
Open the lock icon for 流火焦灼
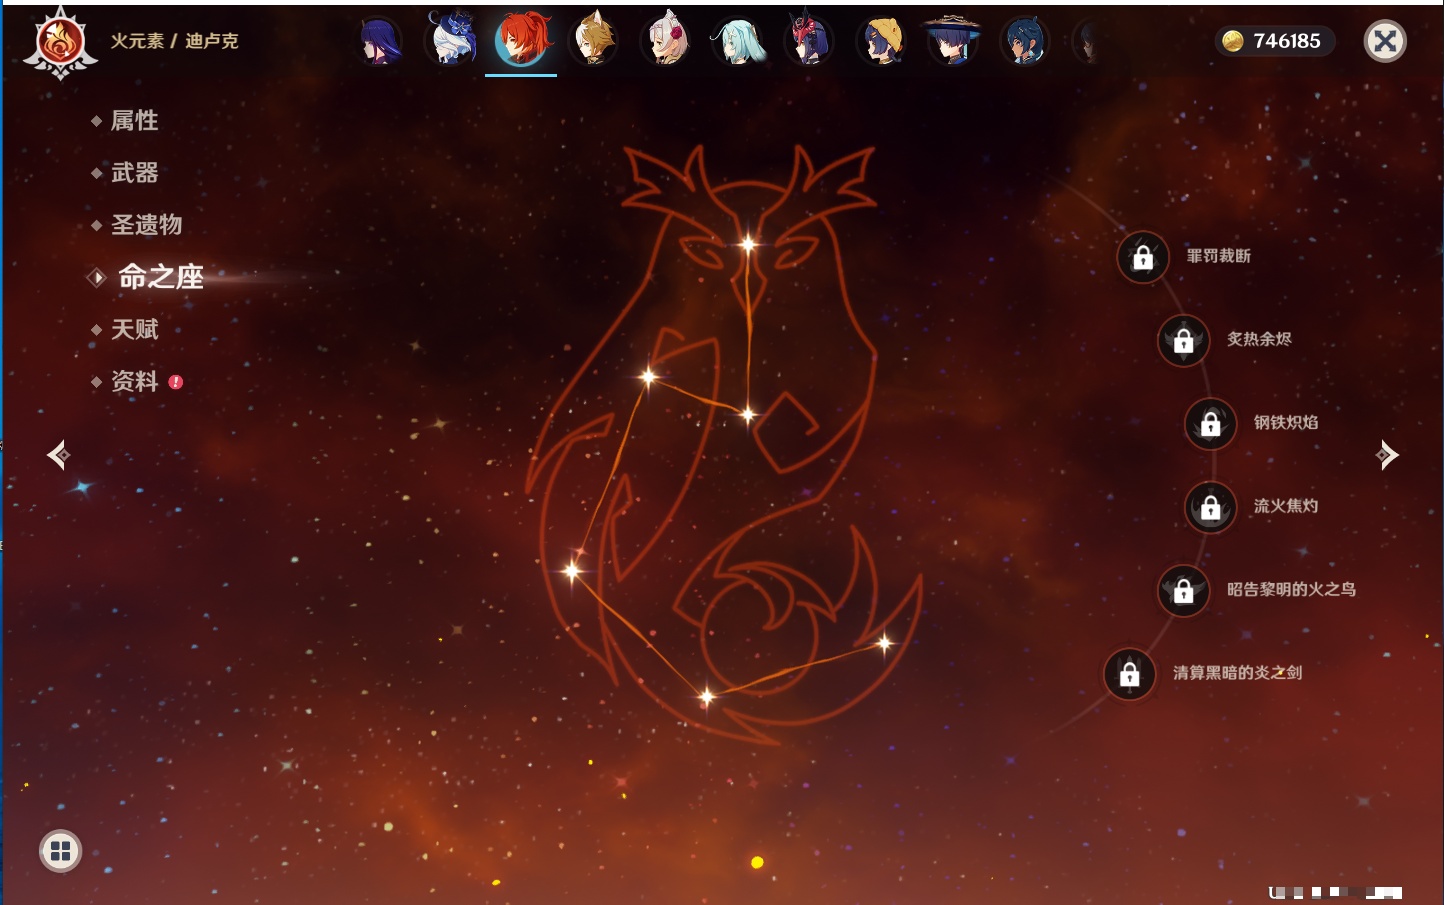point(1211,507)
